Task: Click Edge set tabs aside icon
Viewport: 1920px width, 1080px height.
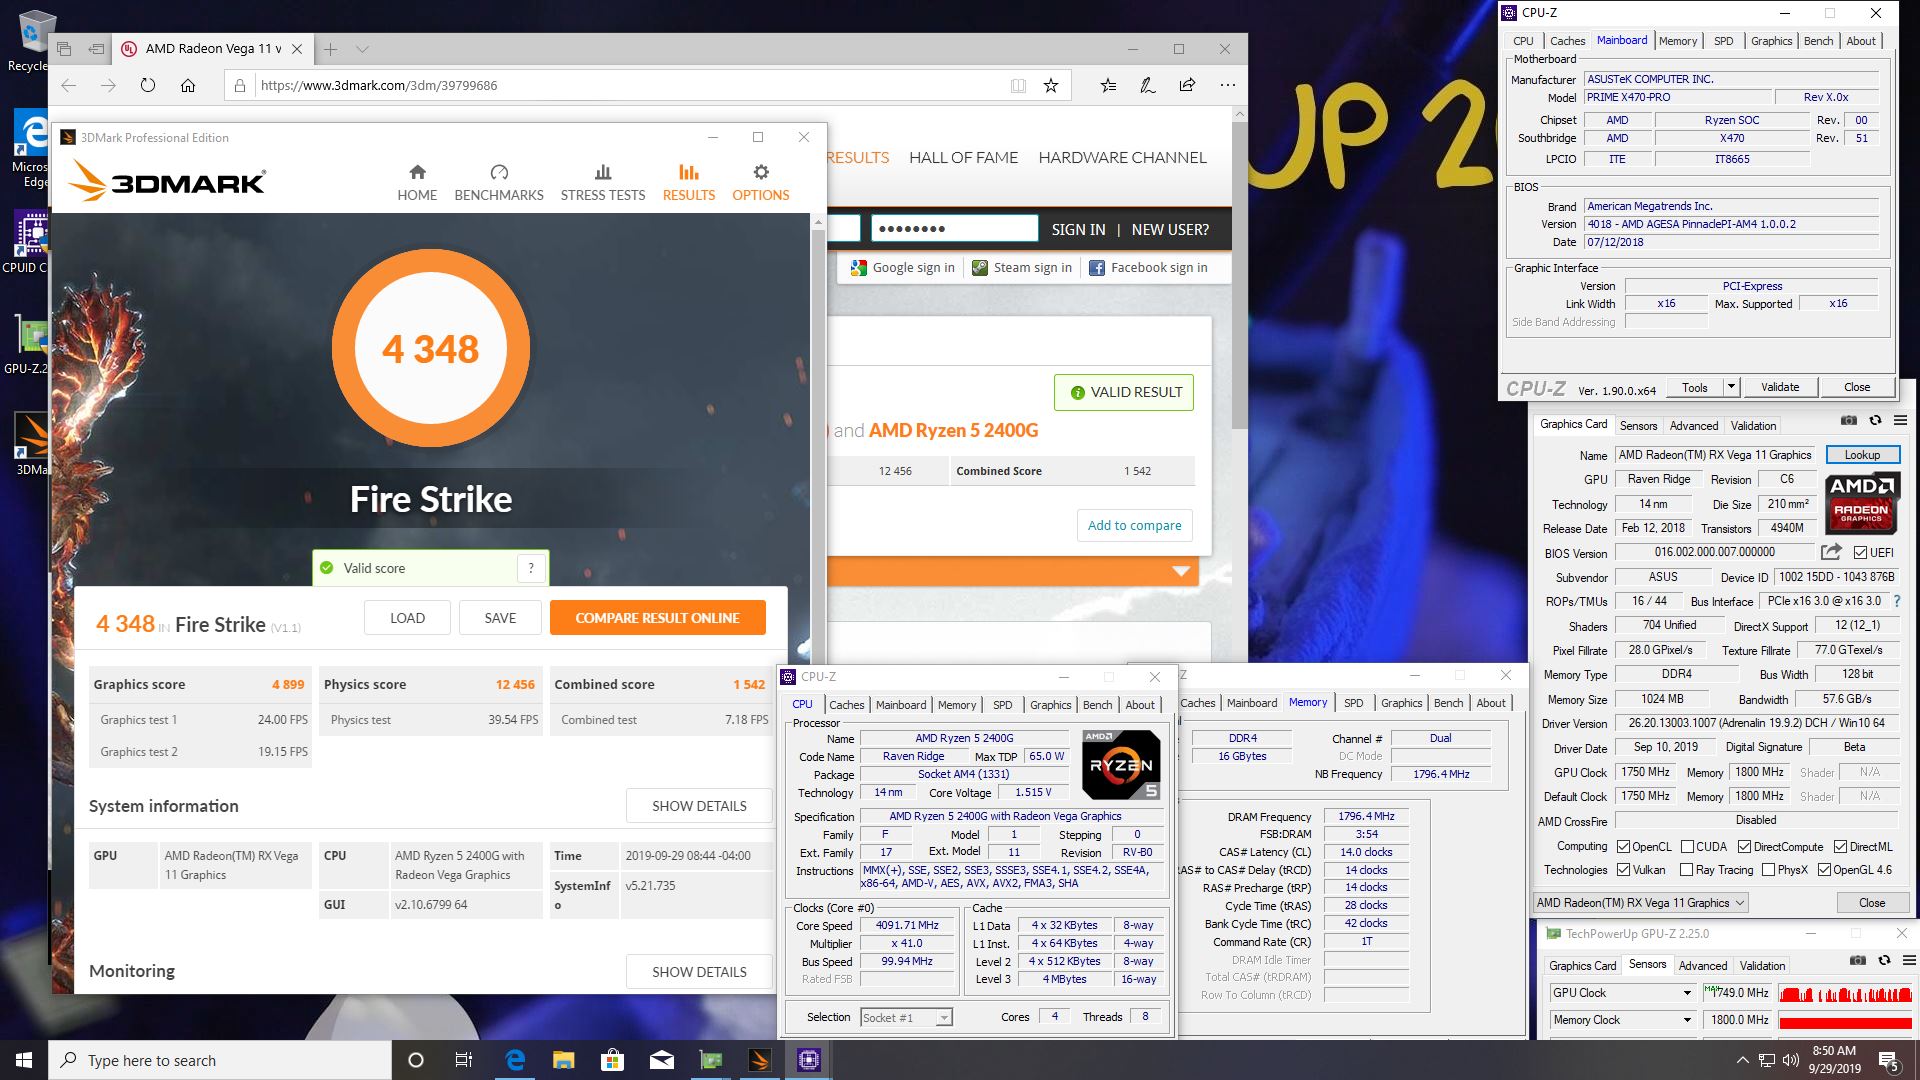Action: click(96, 48)
